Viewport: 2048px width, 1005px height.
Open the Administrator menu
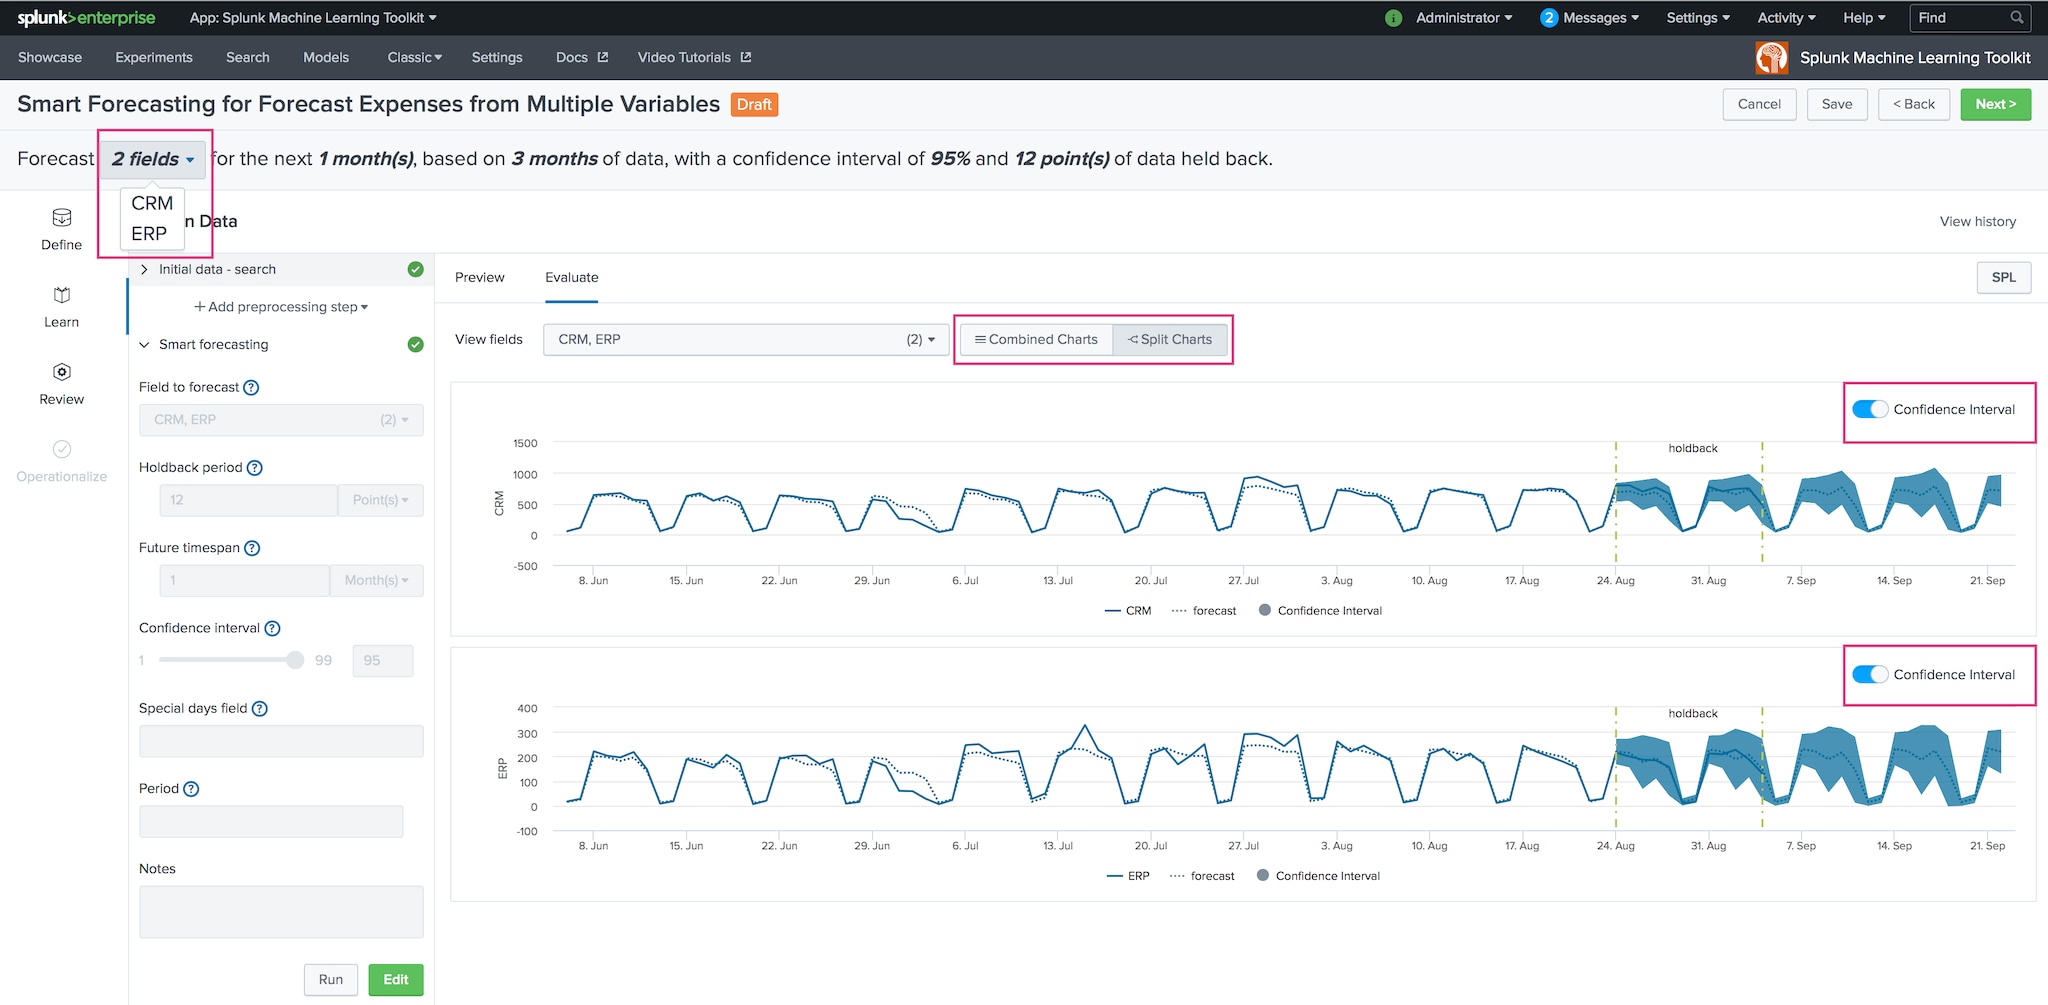click(1464, 18)
